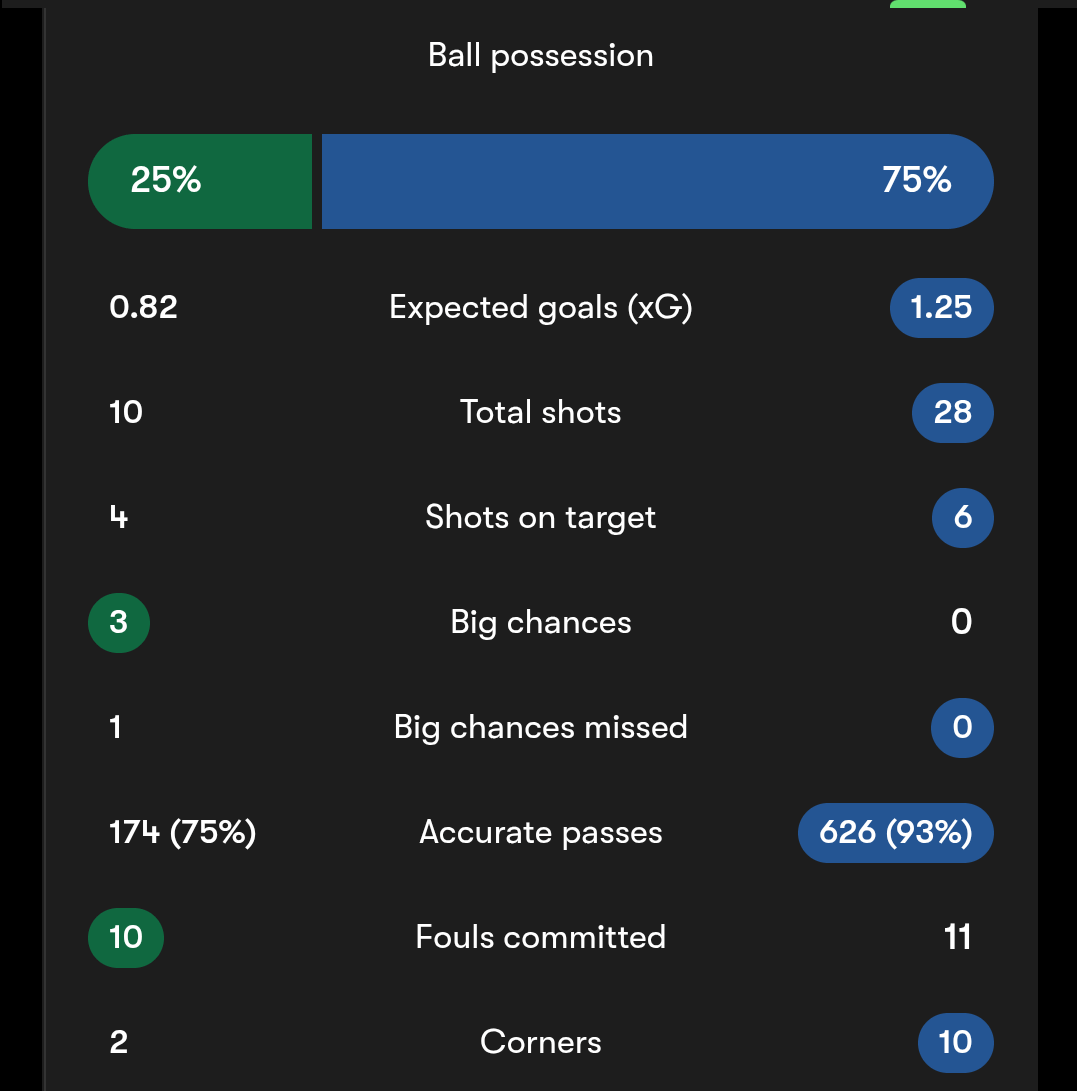Click the Big chances missed label
Viewport: 1077px width, 1091px height.
(x=540, y=727)
